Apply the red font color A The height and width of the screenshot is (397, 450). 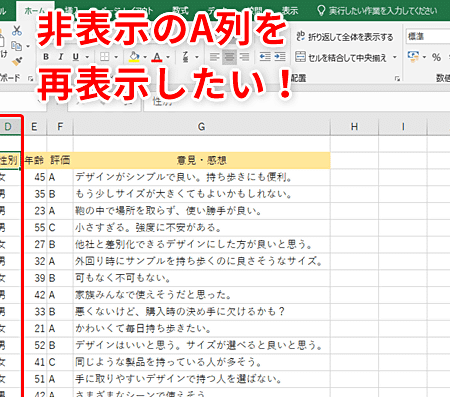(157, 57)
